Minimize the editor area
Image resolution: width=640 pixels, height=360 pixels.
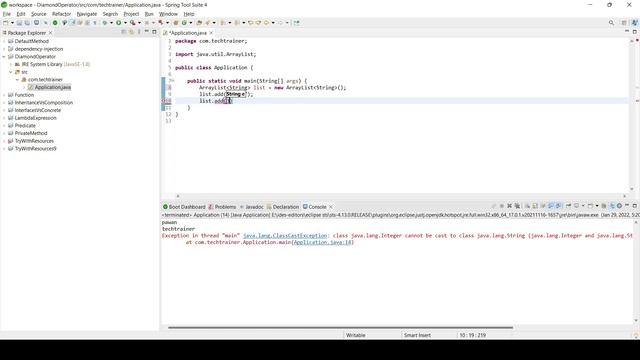[627, 31]
